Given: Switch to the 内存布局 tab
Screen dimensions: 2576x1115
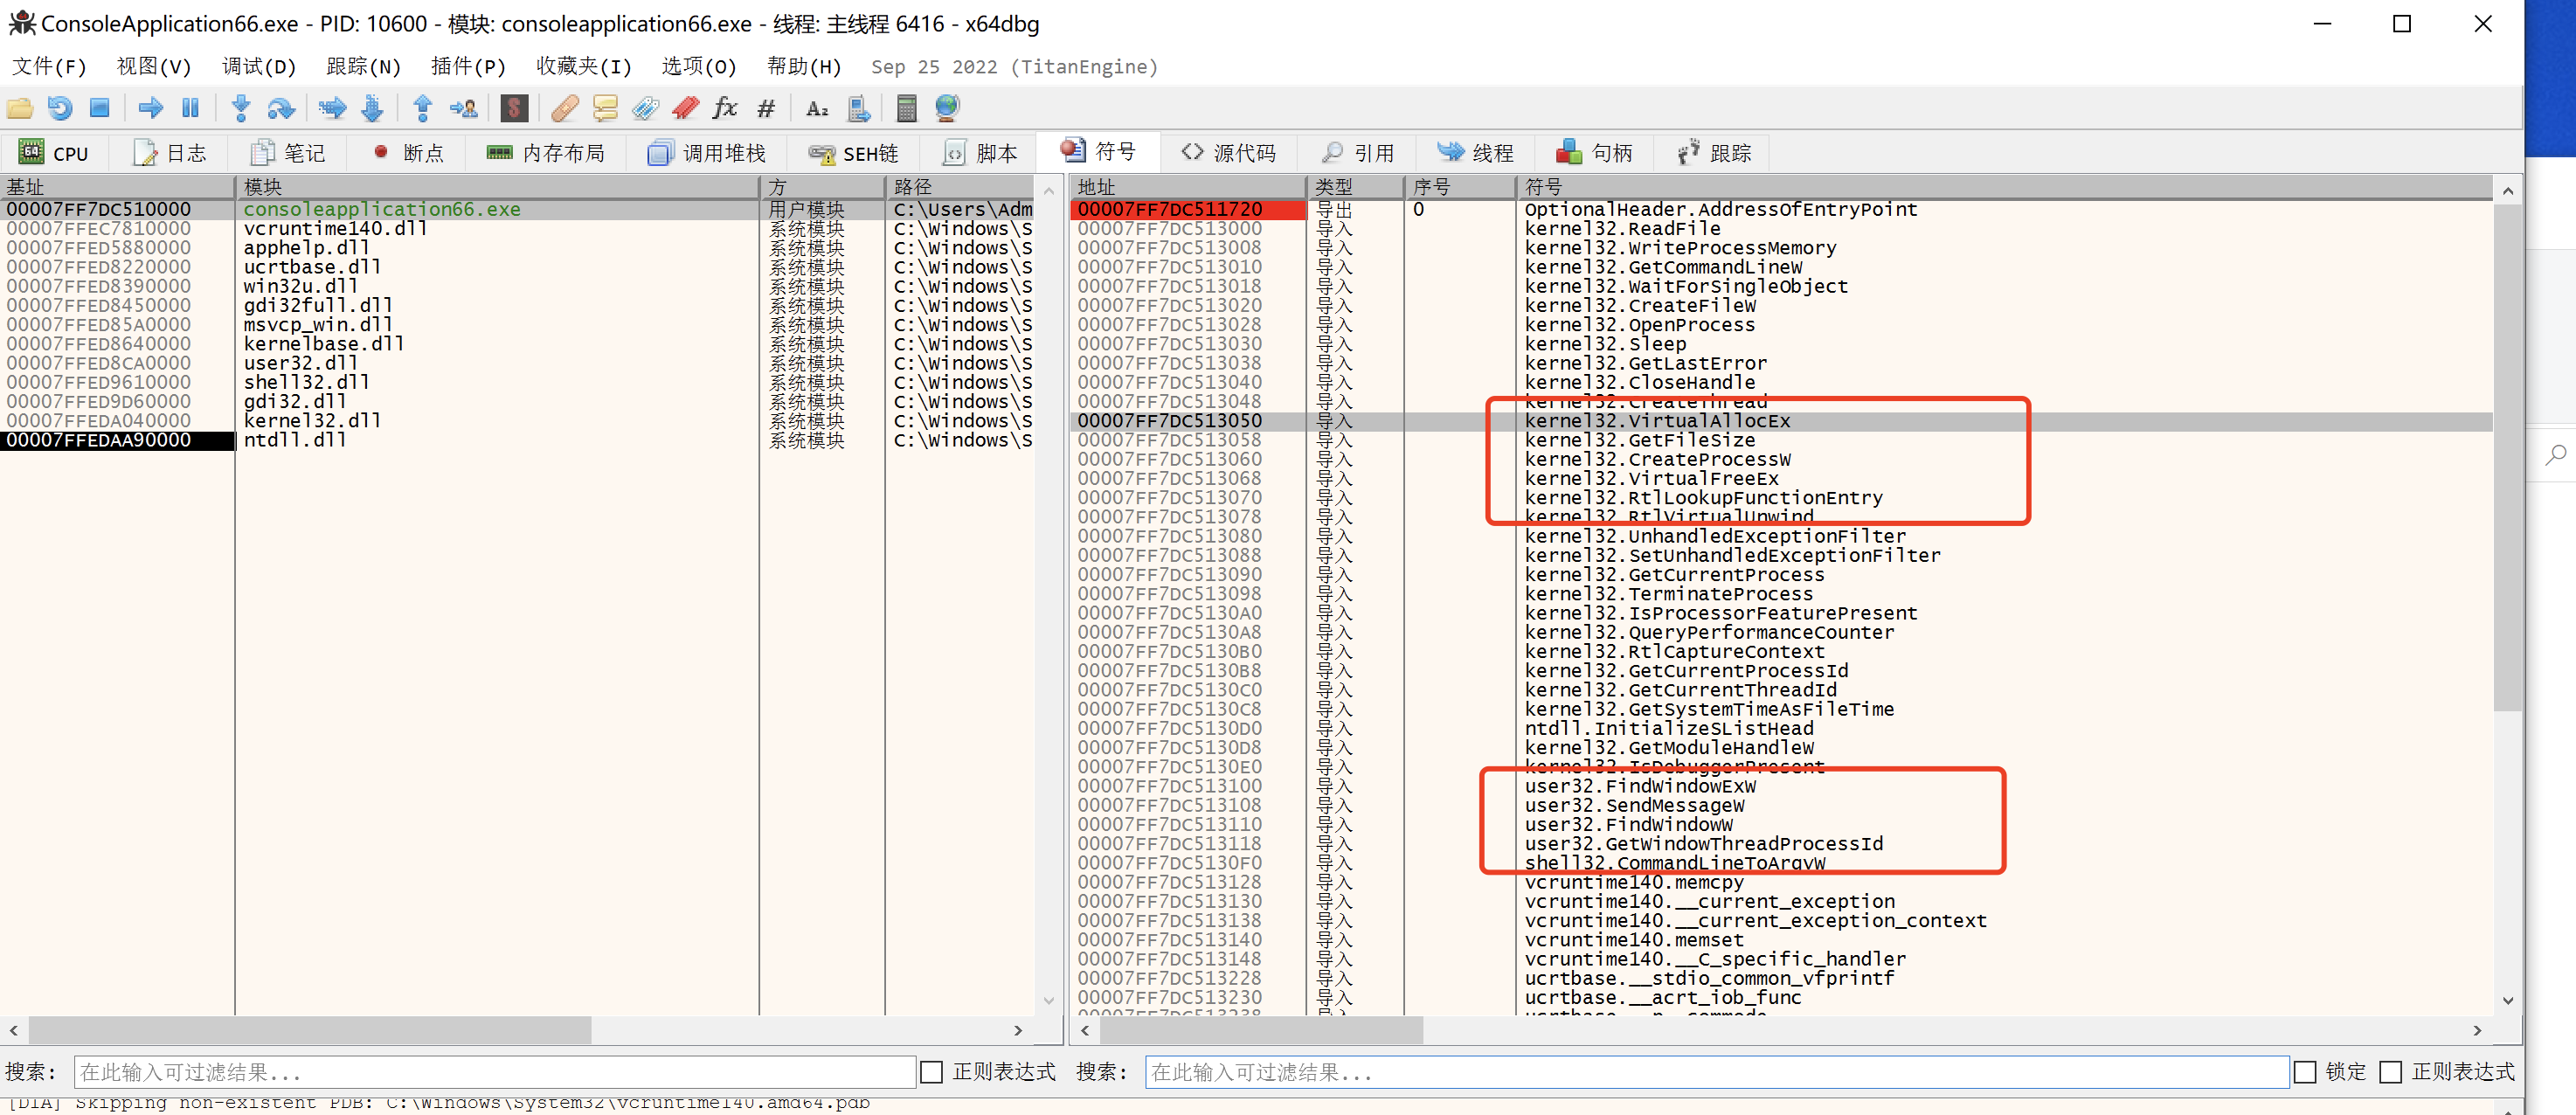Looking at the screenshot, I should [546, 153].
